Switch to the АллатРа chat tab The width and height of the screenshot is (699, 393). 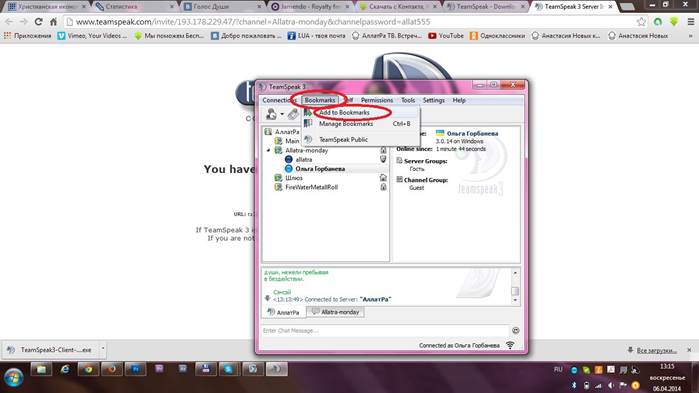(284, 312)
